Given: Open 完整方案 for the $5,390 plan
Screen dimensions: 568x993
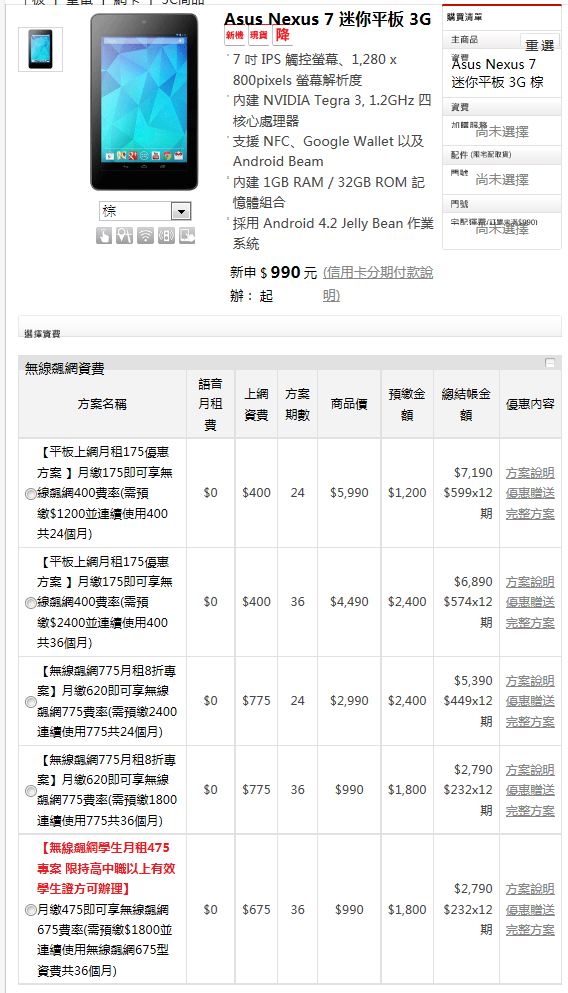Looking at the screenshot, I should (530, 721).
